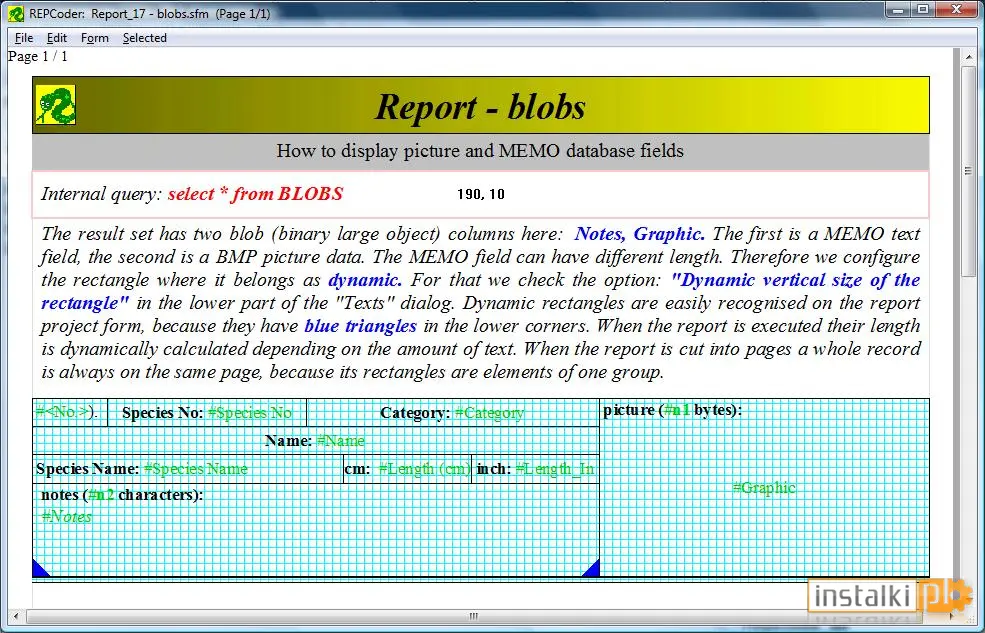Click the horizontal scrollbar thumb
This screenshot has height=633, width=985.
[474, 616]
